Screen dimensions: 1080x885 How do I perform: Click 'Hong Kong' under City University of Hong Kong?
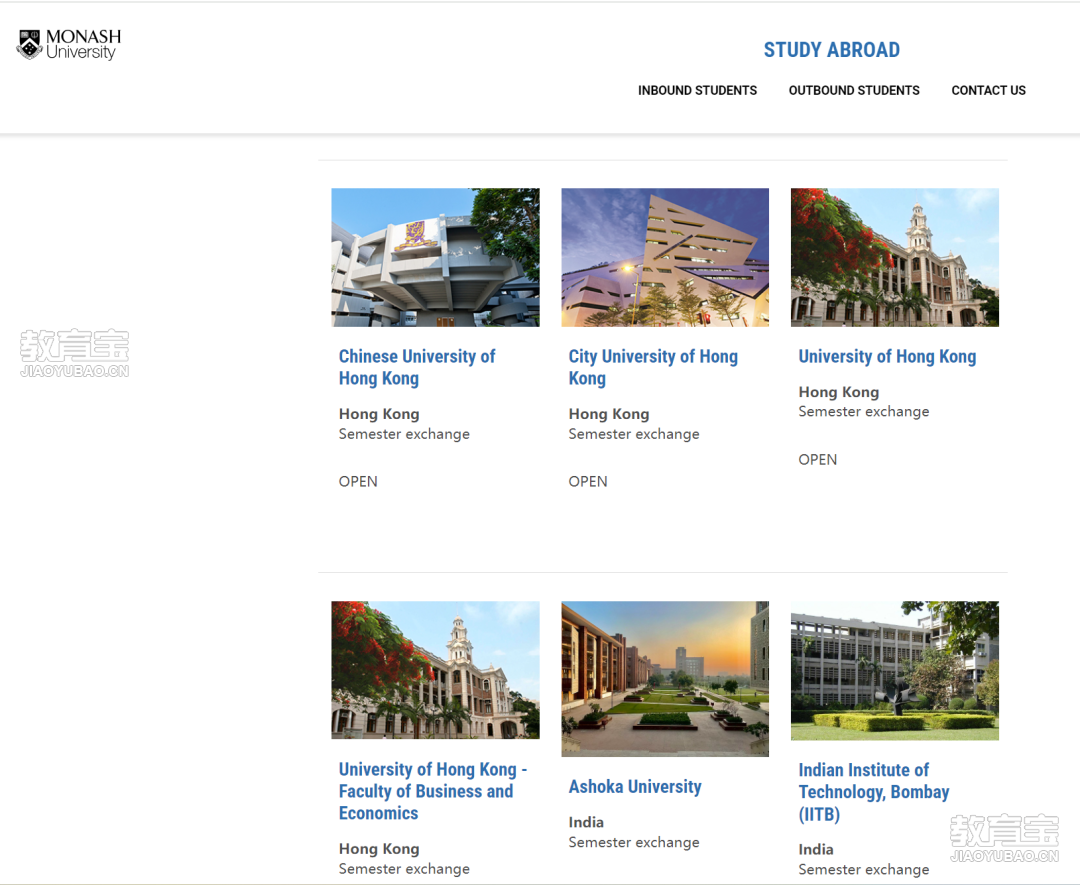point(609,414)
